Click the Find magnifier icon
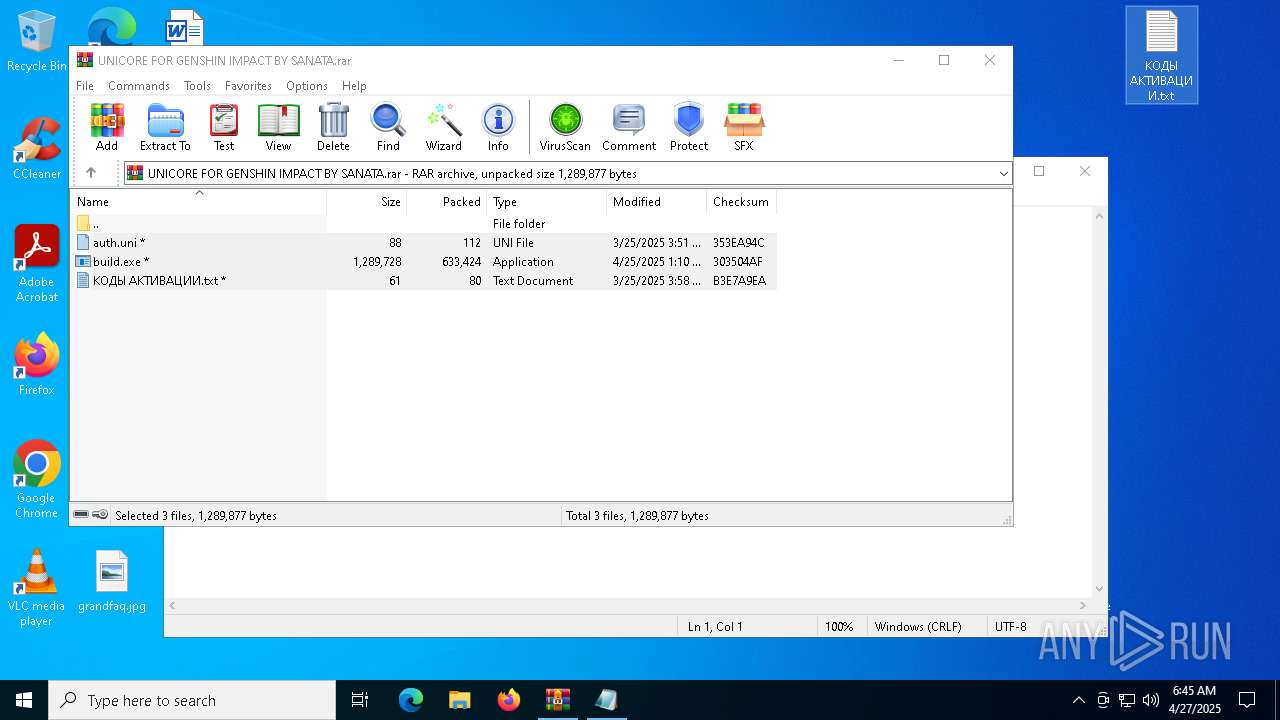The height and width of the screenshot is (720, 1280). (388, 127)
